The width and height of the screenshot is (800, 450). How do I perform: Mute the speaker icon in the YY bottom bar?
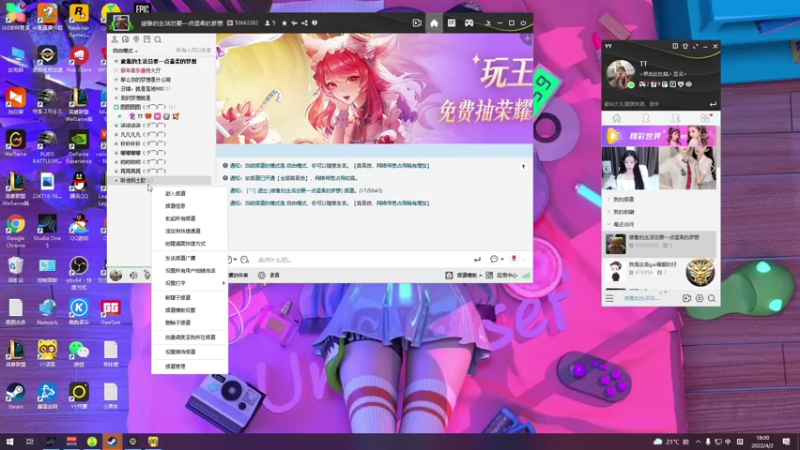pyautogui.click(x=133, y=275)
